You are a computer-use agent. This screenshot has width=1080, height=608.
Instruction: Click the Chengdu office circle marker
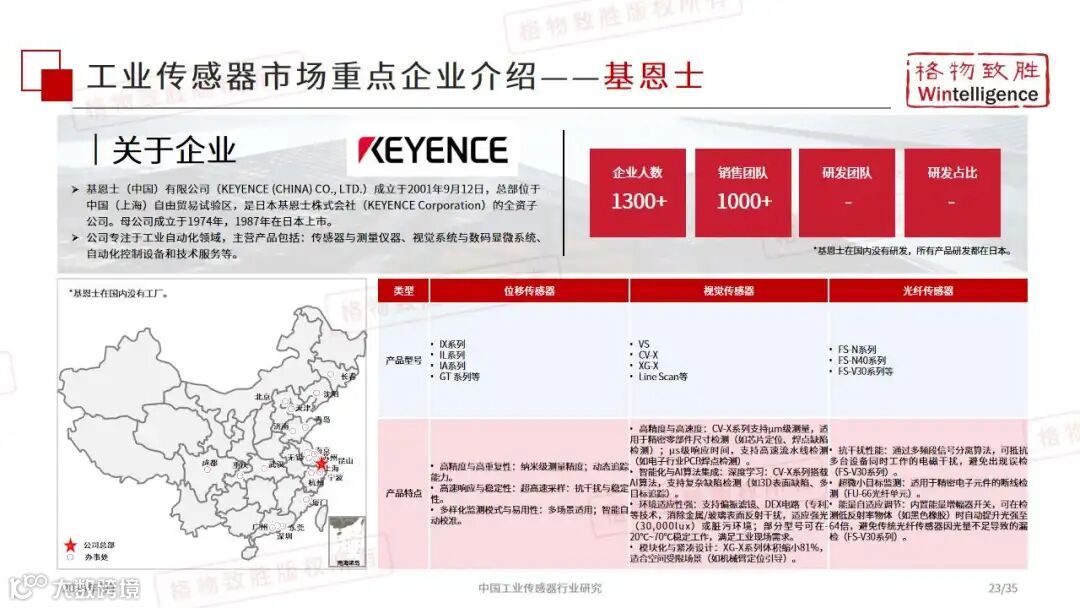207,470
